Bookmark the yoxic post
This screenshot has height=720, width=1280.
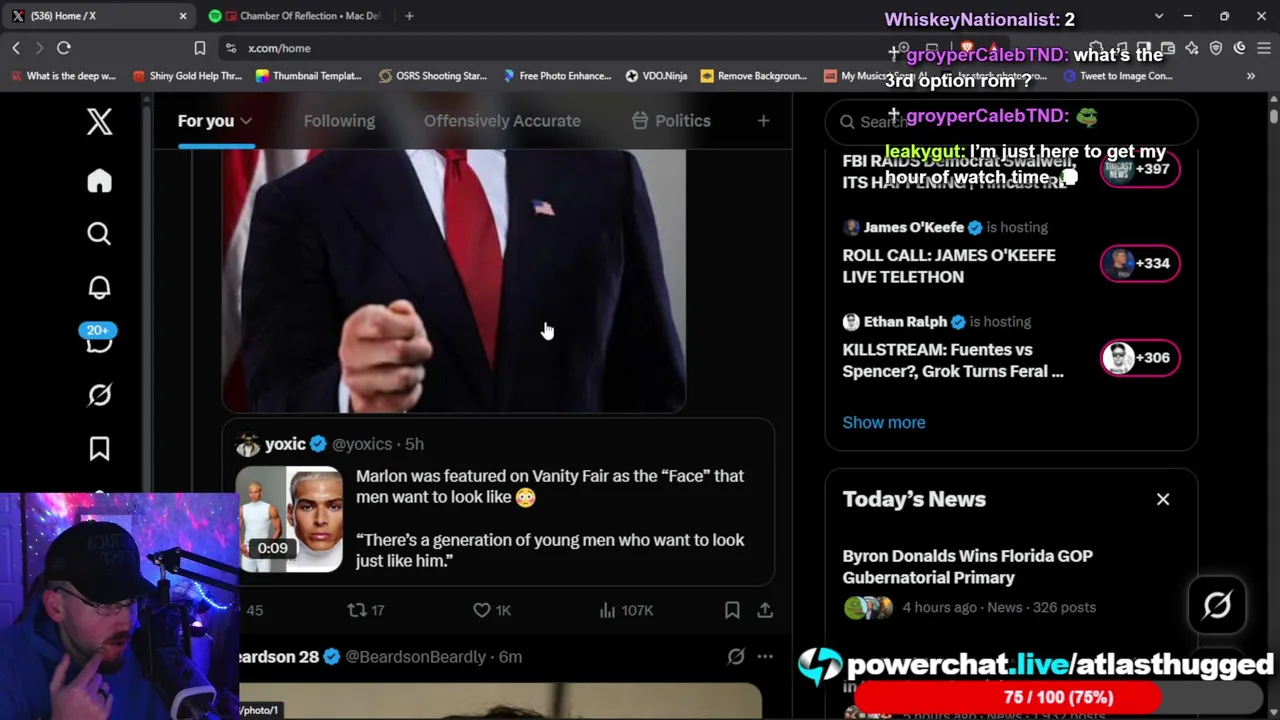(x=732, y=610)
